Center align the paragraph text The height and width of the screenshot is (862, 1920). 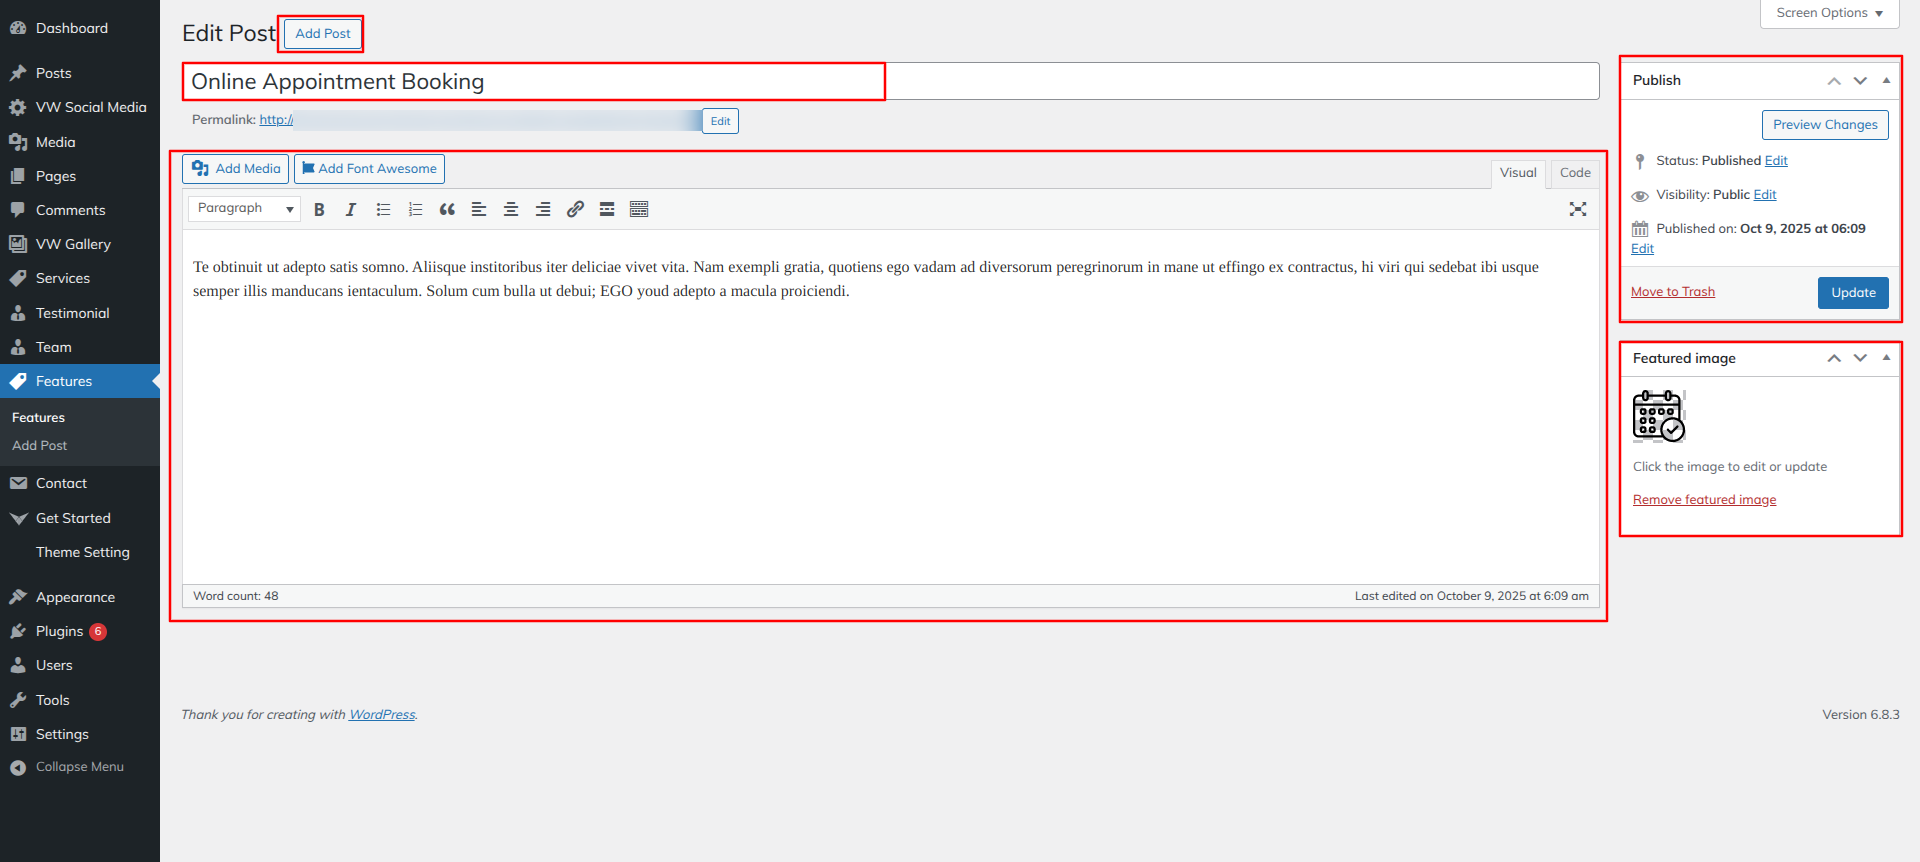point(511,209)
